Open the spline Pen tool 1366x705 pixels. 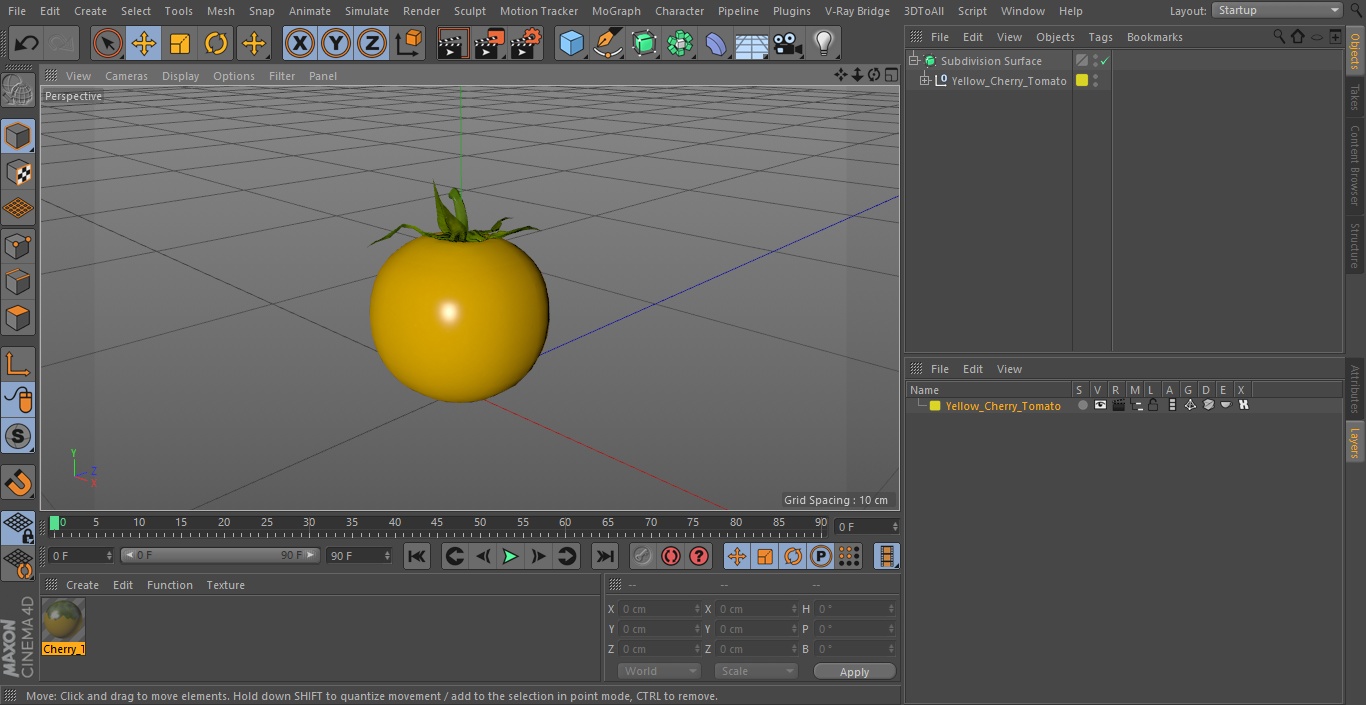tap(607, 44)
